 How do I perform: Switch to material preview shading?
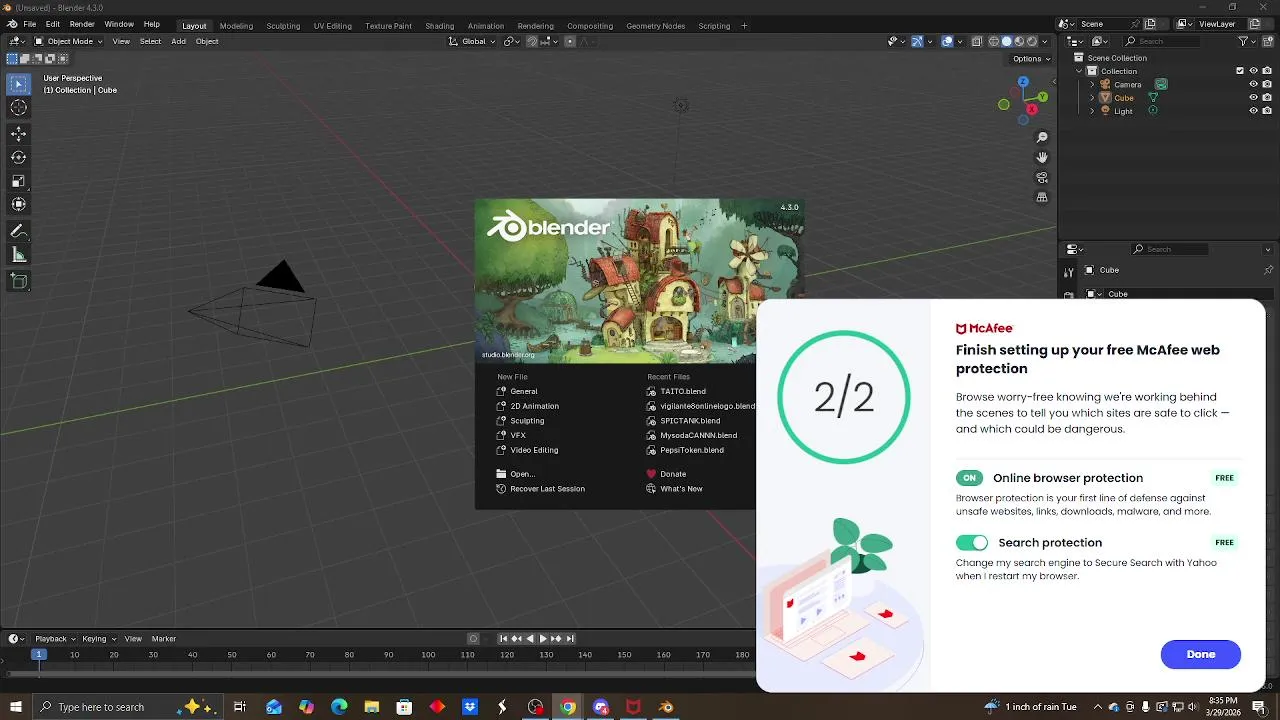point(1020,41)
